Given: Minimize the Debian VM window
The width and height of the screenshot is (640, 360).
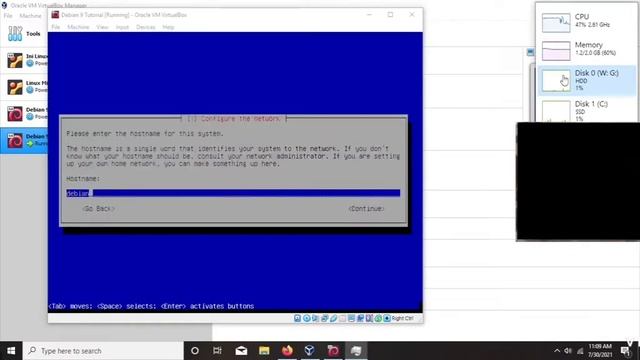Looking at the screenshot, I should pyautogui.click(x=369, y=15).
